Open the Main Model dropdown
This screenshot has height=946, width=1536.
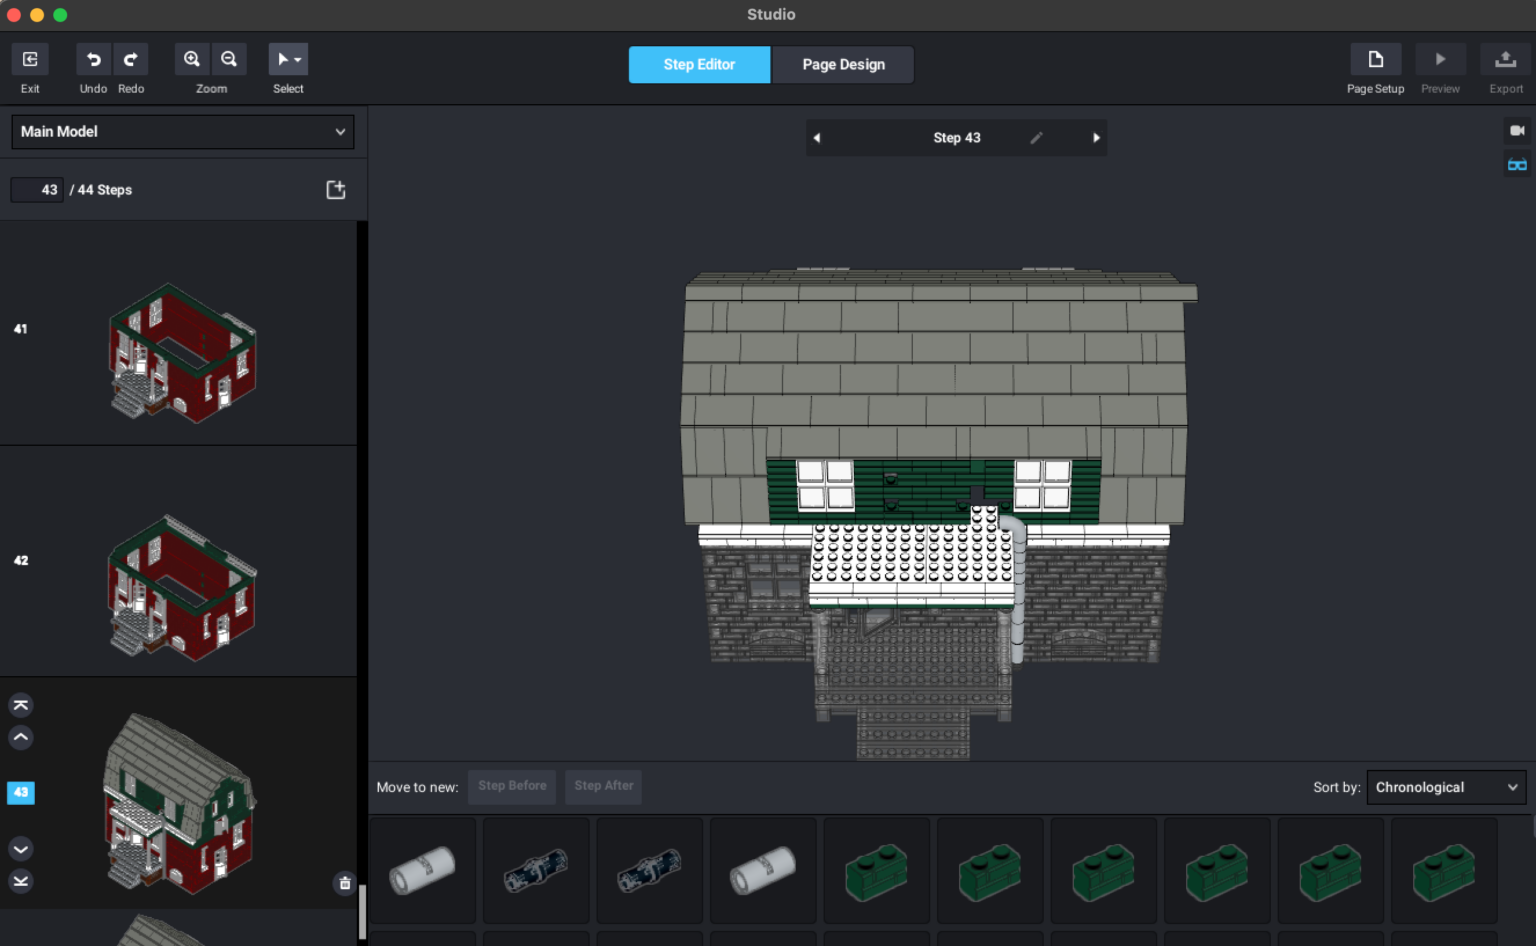182,131
